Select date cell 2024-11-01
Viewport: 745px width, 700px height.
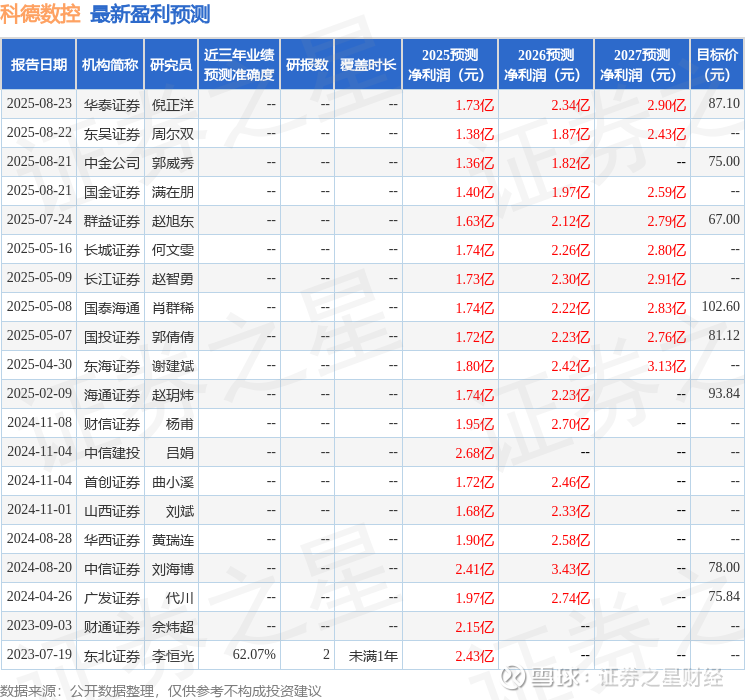click(x=39, y=509)
